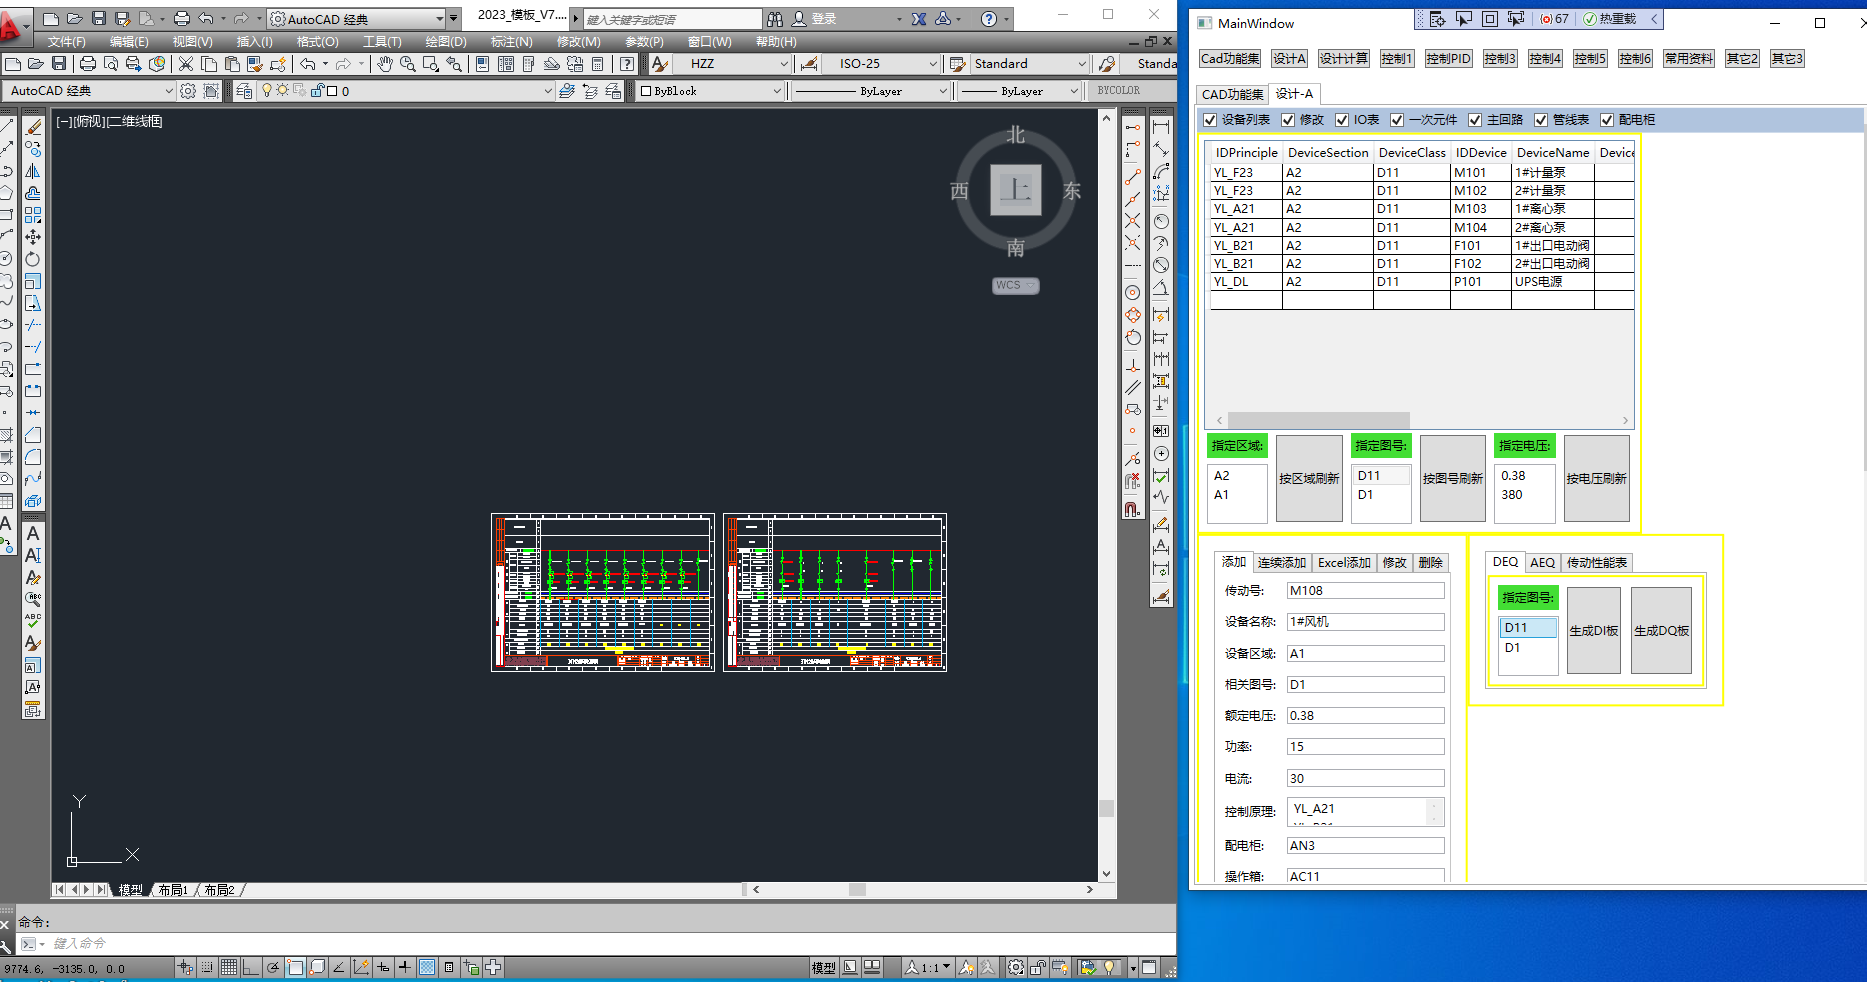
Task: Click the Undo arrow in standard toolbar
Action: [307, 64]
